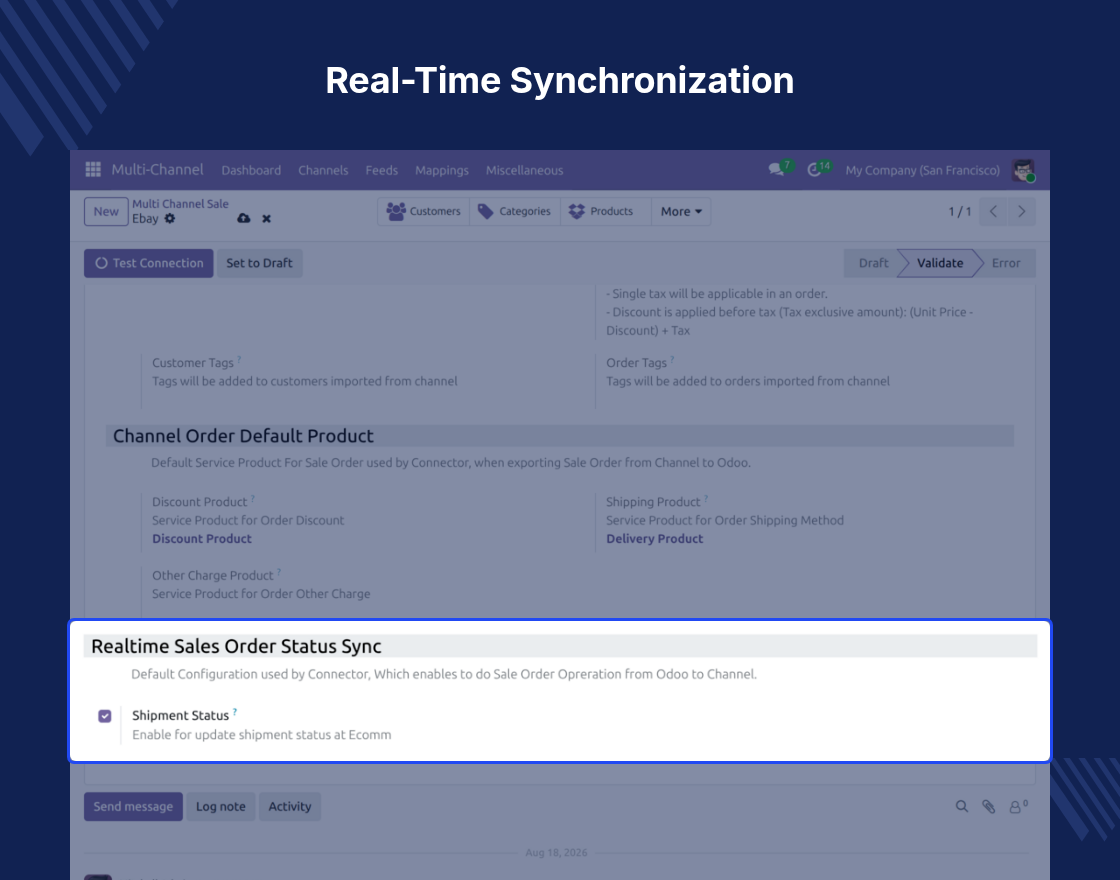Open the Feeds menu
This screenshot has width=1120, height=880.
(x=381, y=170)
